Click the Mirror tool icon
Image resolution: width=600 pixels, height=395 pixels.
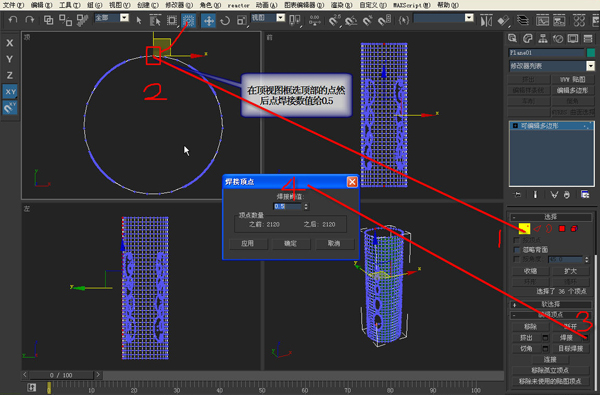pos(486,20)
